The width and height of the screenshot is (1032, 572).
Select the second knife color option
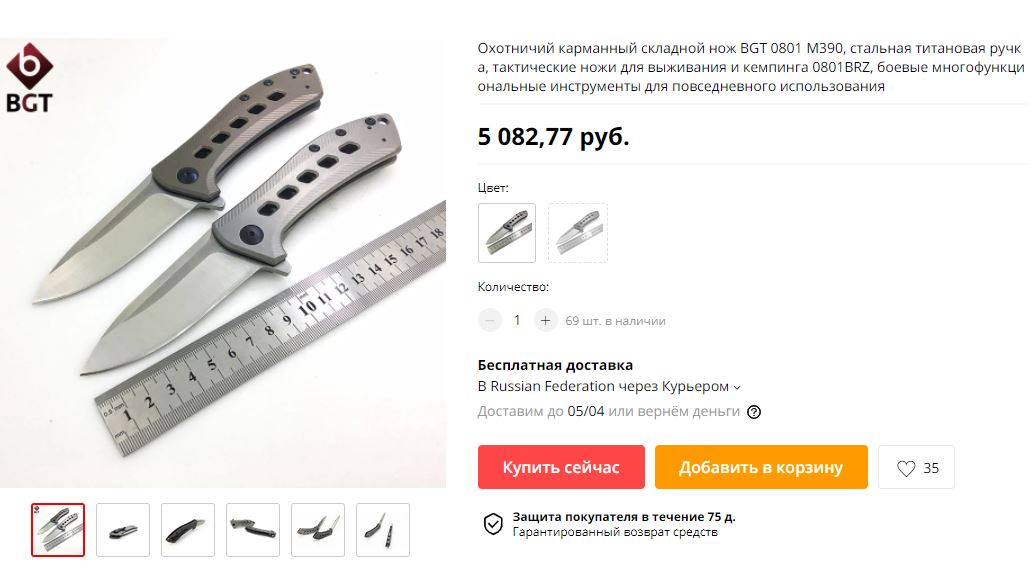click(578, 233)
